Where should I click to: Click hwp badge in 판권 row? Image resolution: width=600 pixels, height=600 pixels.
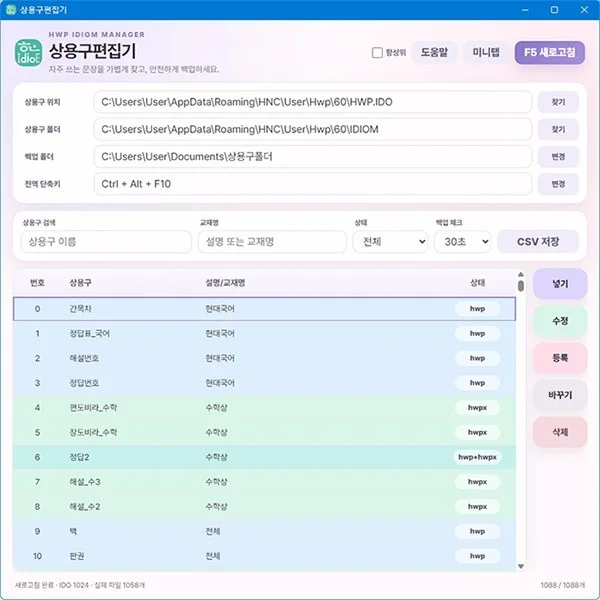(x=477, y=556)
